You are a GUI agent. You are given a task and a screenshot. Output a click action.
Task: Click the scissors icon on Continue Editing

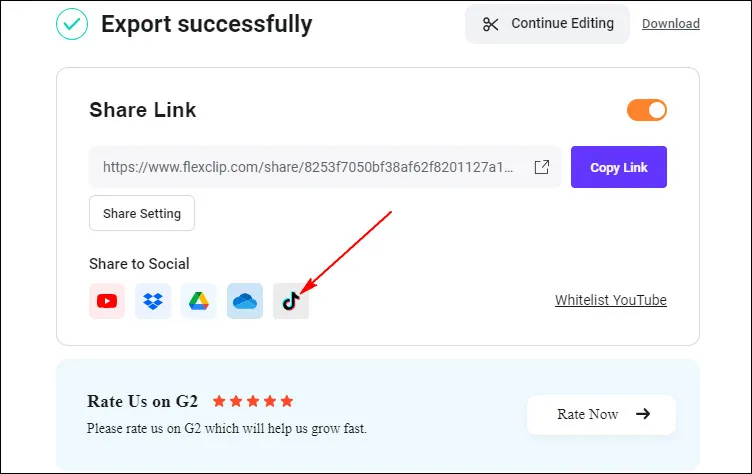click(x=490, y=24)
